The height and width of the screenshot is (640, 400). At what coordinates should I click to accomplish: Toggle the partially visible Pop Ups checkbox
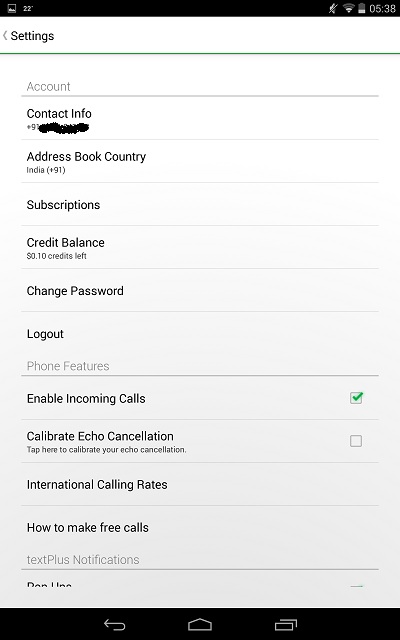click(356, 586)
